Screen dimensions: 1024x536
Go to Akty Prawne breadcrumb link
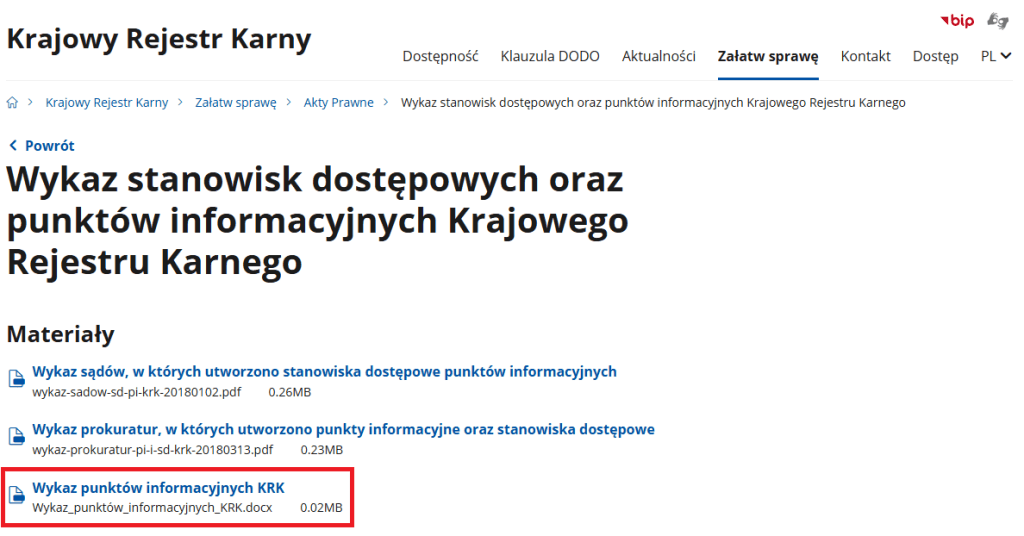tap(338, 103)
